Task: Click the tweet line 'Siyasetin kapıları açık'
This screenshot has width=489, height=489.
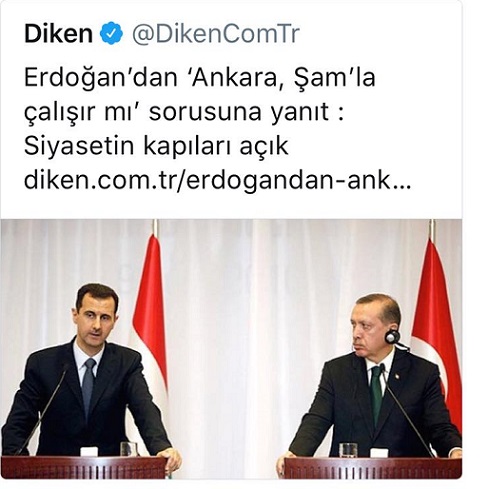Action: click(x=156, y=146)
